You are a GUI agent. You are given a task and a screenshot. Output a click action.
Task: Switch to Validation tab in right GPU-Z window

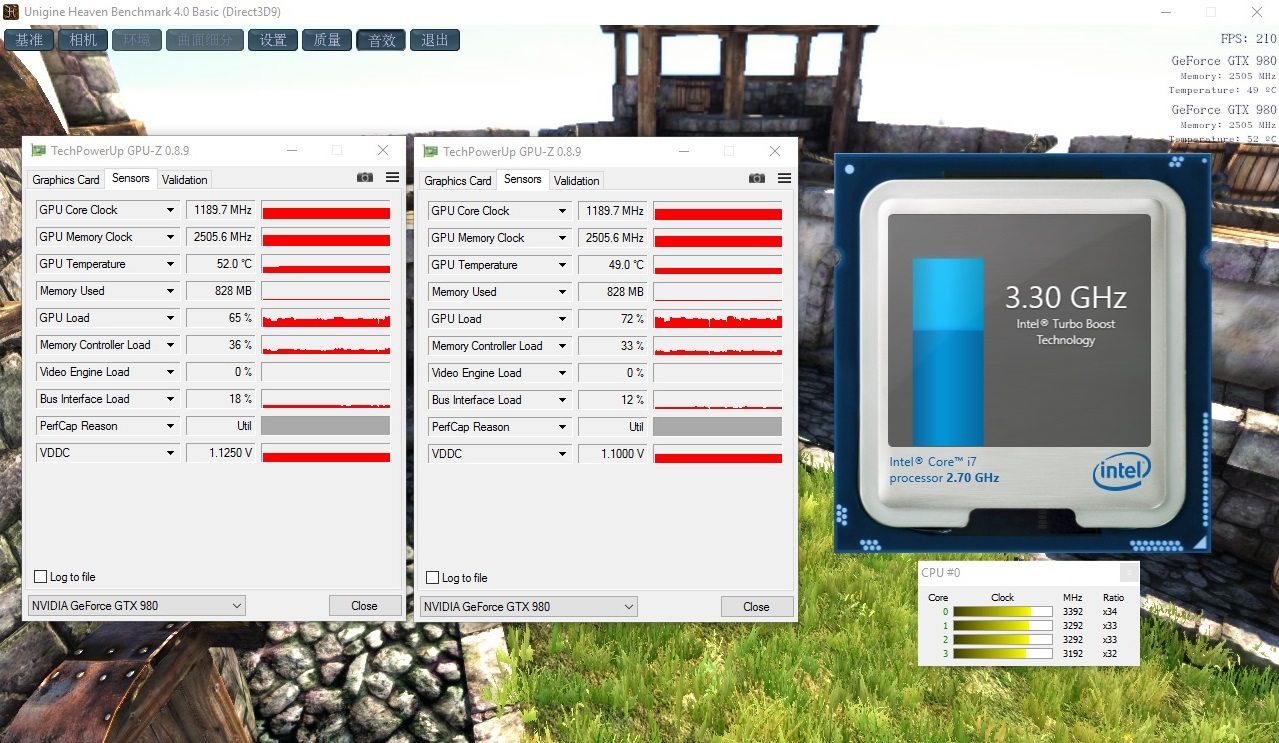coord(577,181)
